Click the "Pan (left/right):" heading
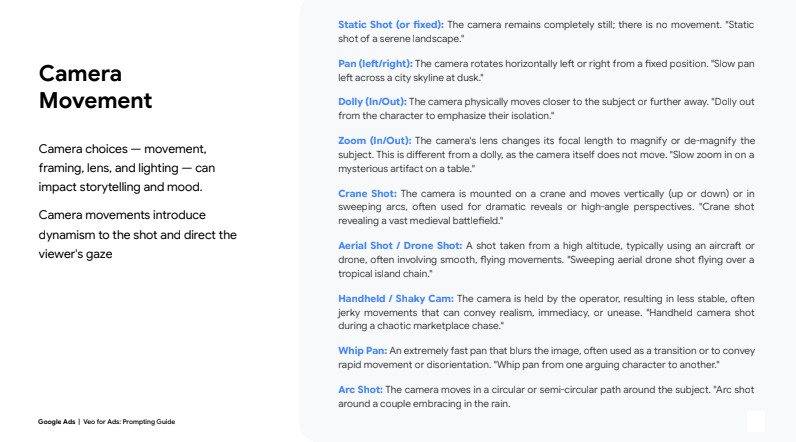Viewport: 796px width, 442px height. pyautogui.click(x=372, y=63)
